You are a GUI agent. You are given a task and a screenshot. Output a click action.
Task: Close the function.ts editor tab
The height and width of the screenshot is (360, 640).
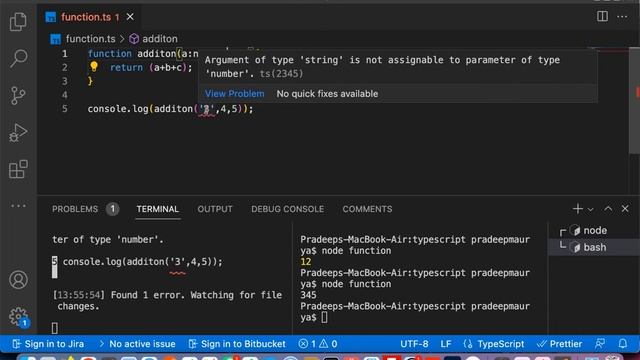pos(130,17)
